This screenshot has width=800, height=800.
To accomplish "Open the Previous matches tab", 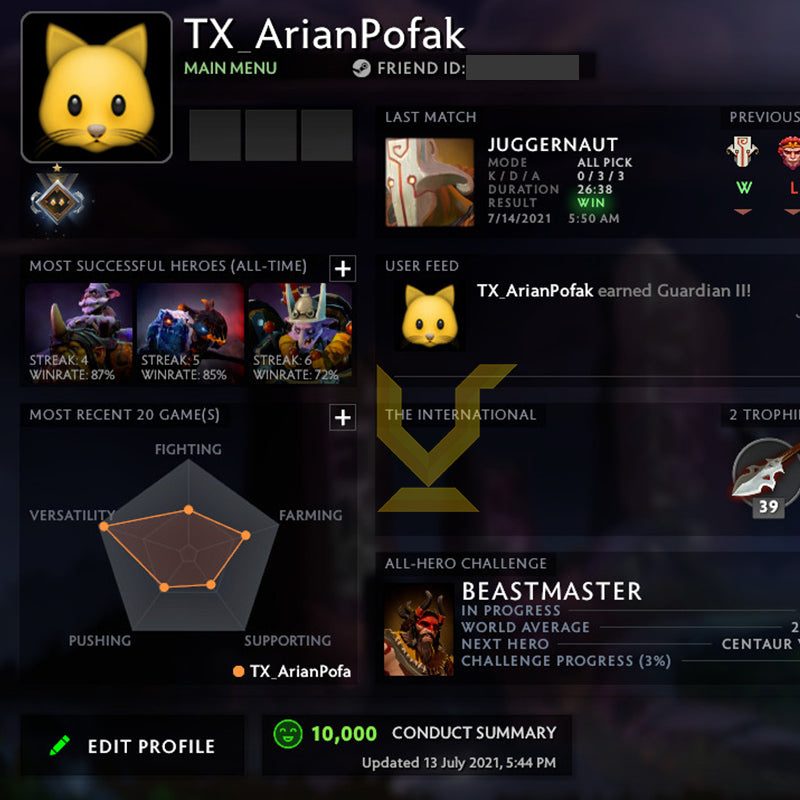I will 763,117.
